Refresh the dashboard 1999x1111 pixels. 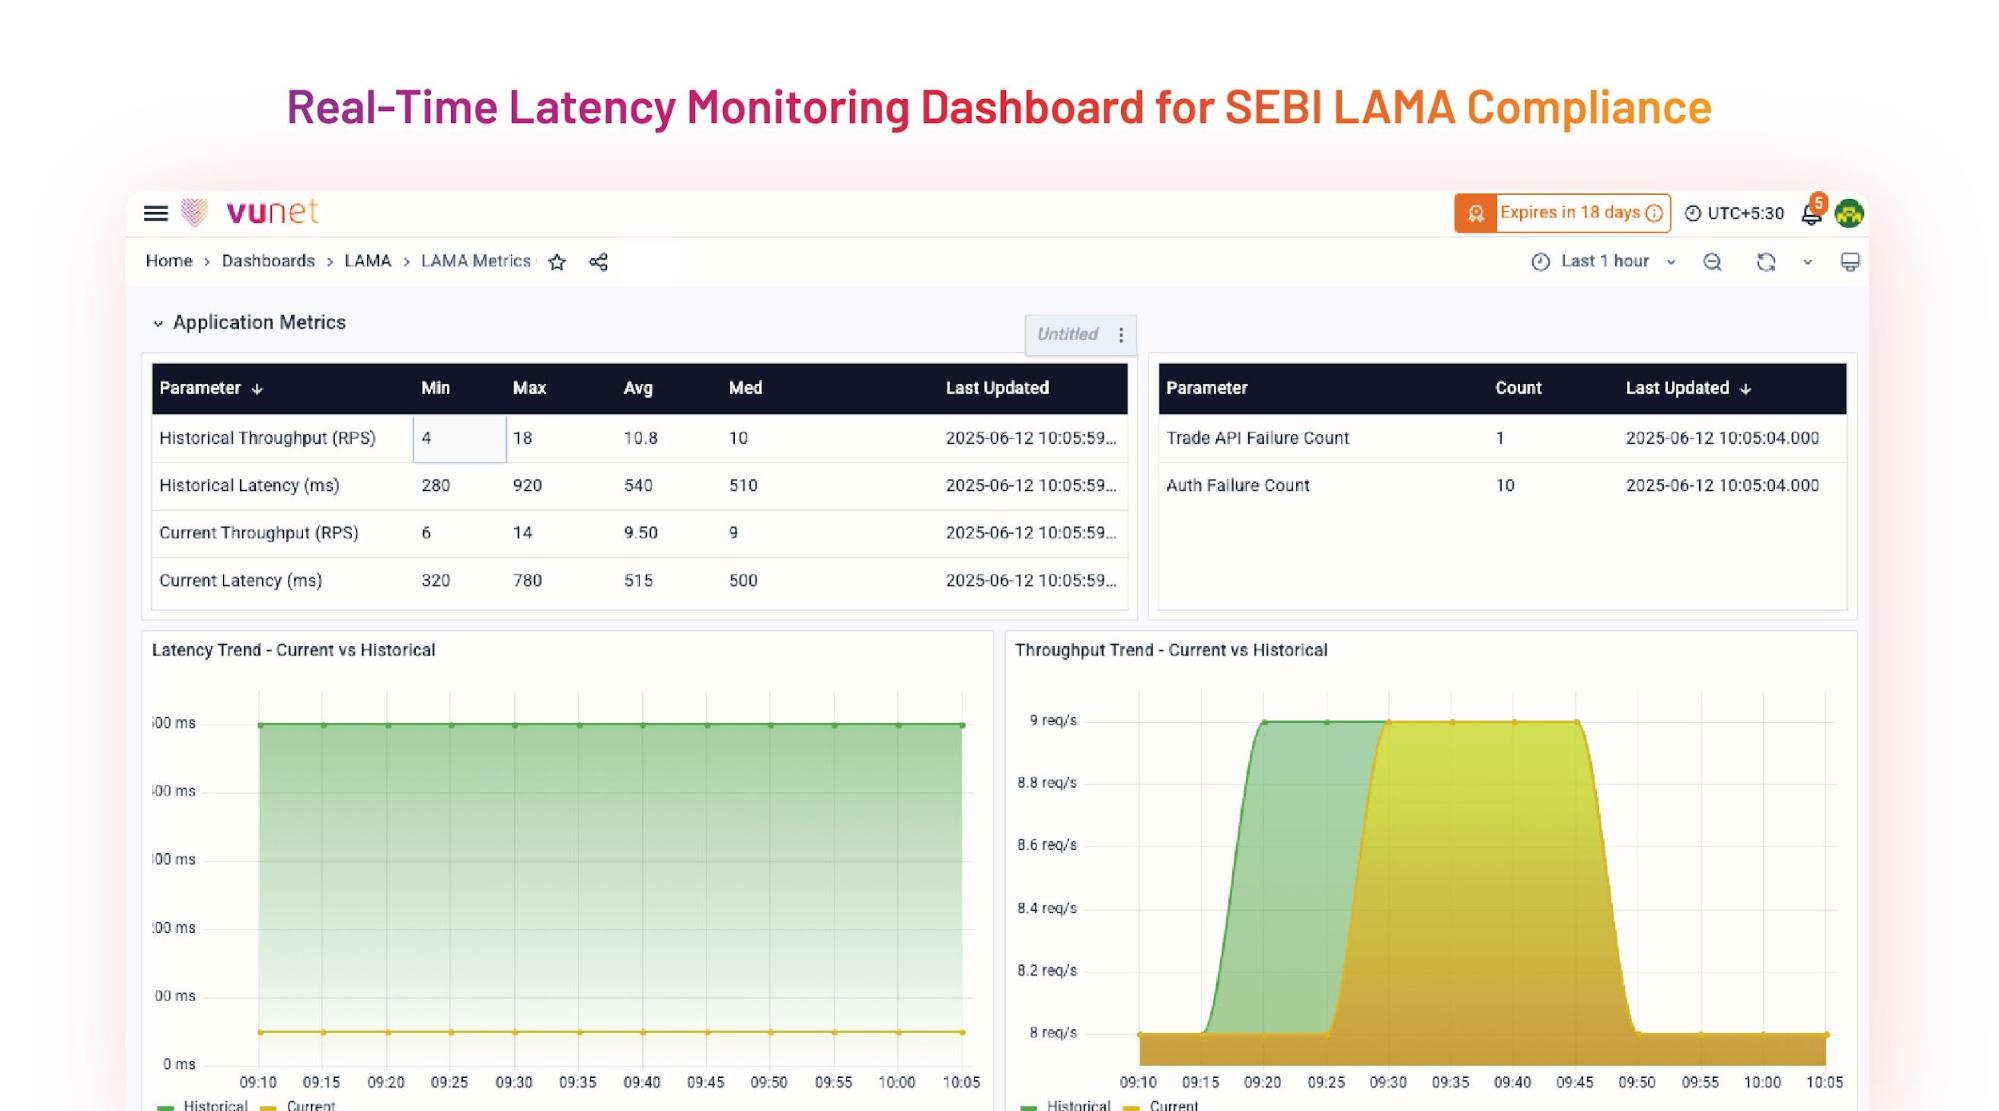(x=1765, y=262)
